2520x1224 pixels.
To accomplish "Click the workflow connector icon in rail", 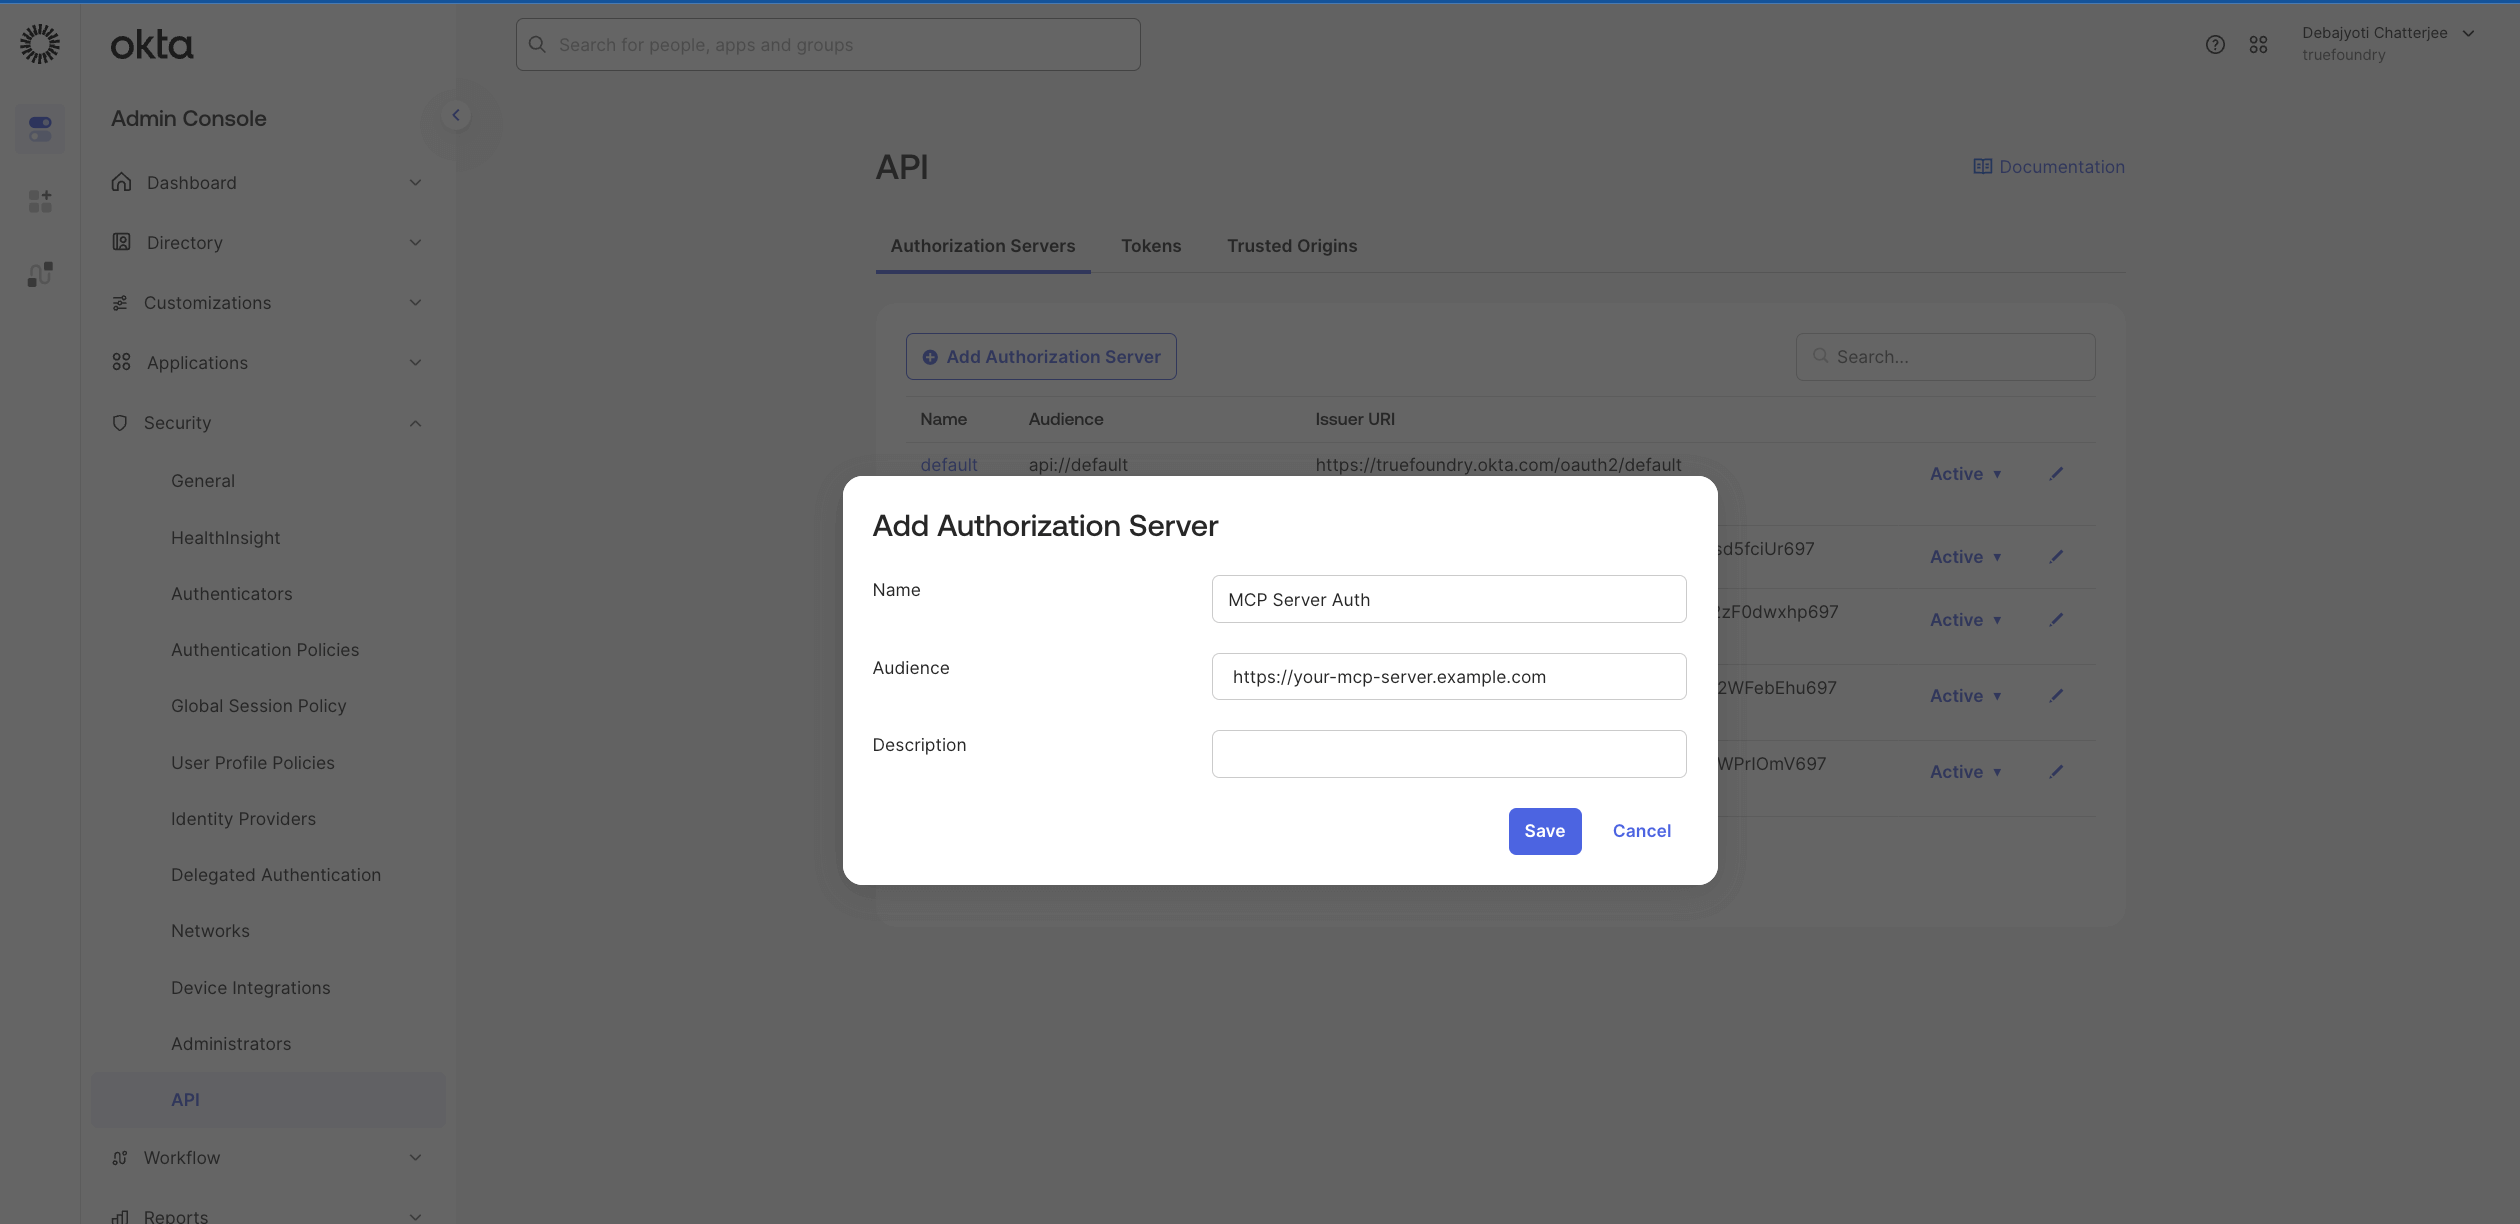I will 40,274.
